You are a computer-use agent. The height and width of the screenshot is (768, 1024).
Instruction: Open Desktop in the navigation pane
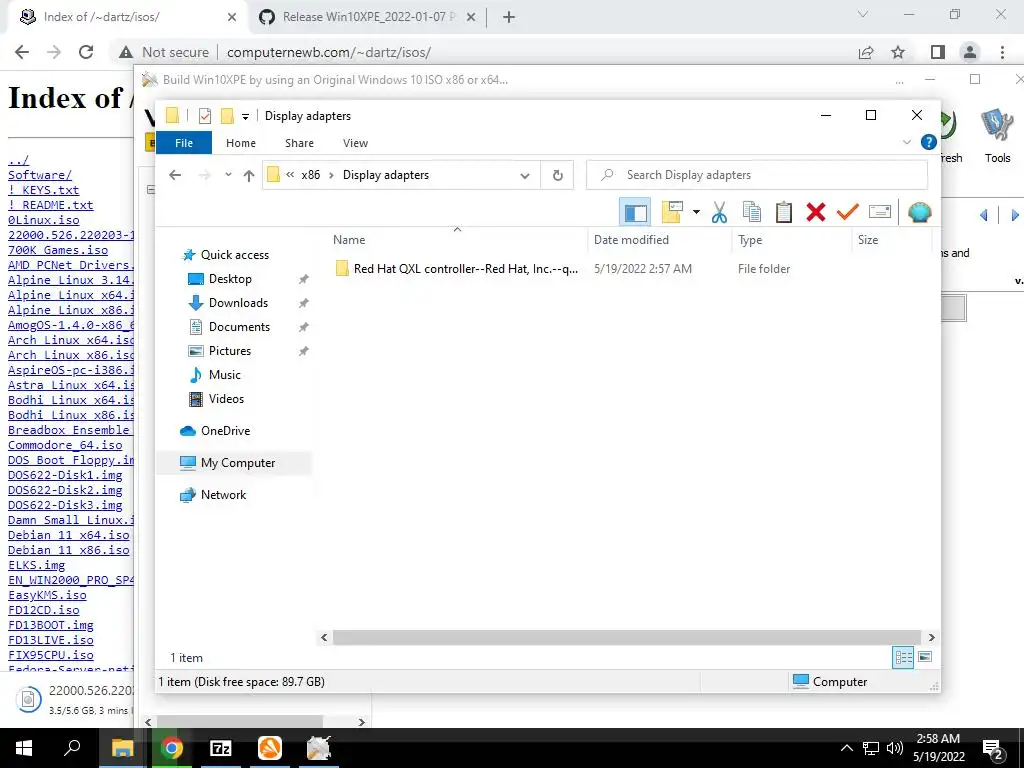point(230,279)
